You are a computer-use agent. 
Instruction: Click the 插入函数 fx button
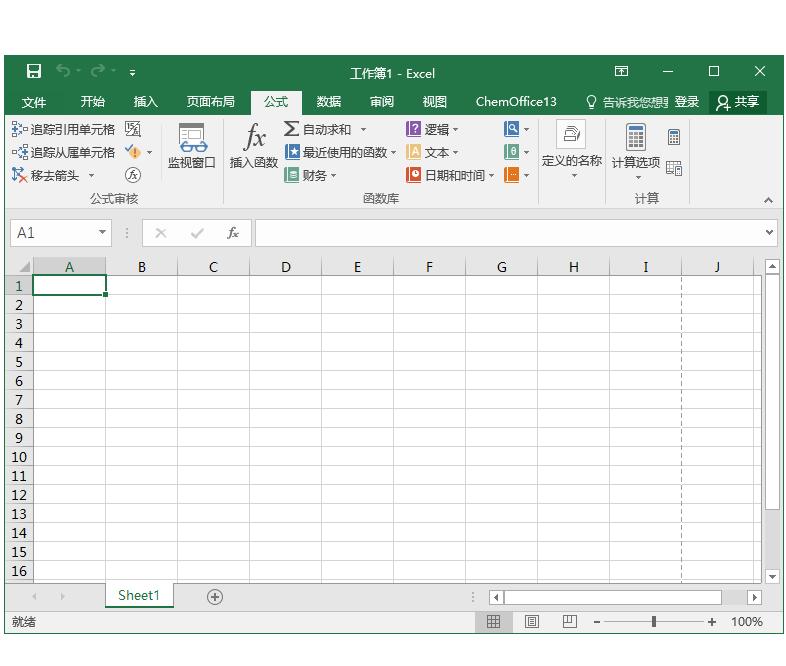254,146
